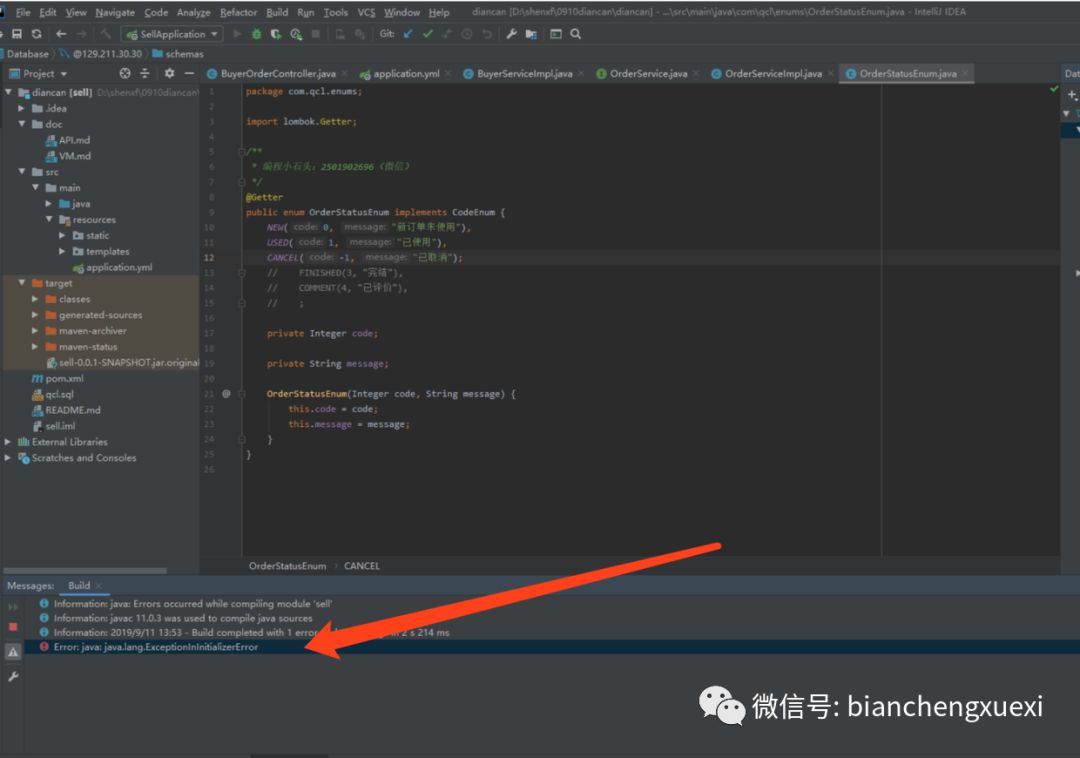Open the Project panel gear settings
The height and width of the screenshot is (758, 1080).
[x=169, y=74]
